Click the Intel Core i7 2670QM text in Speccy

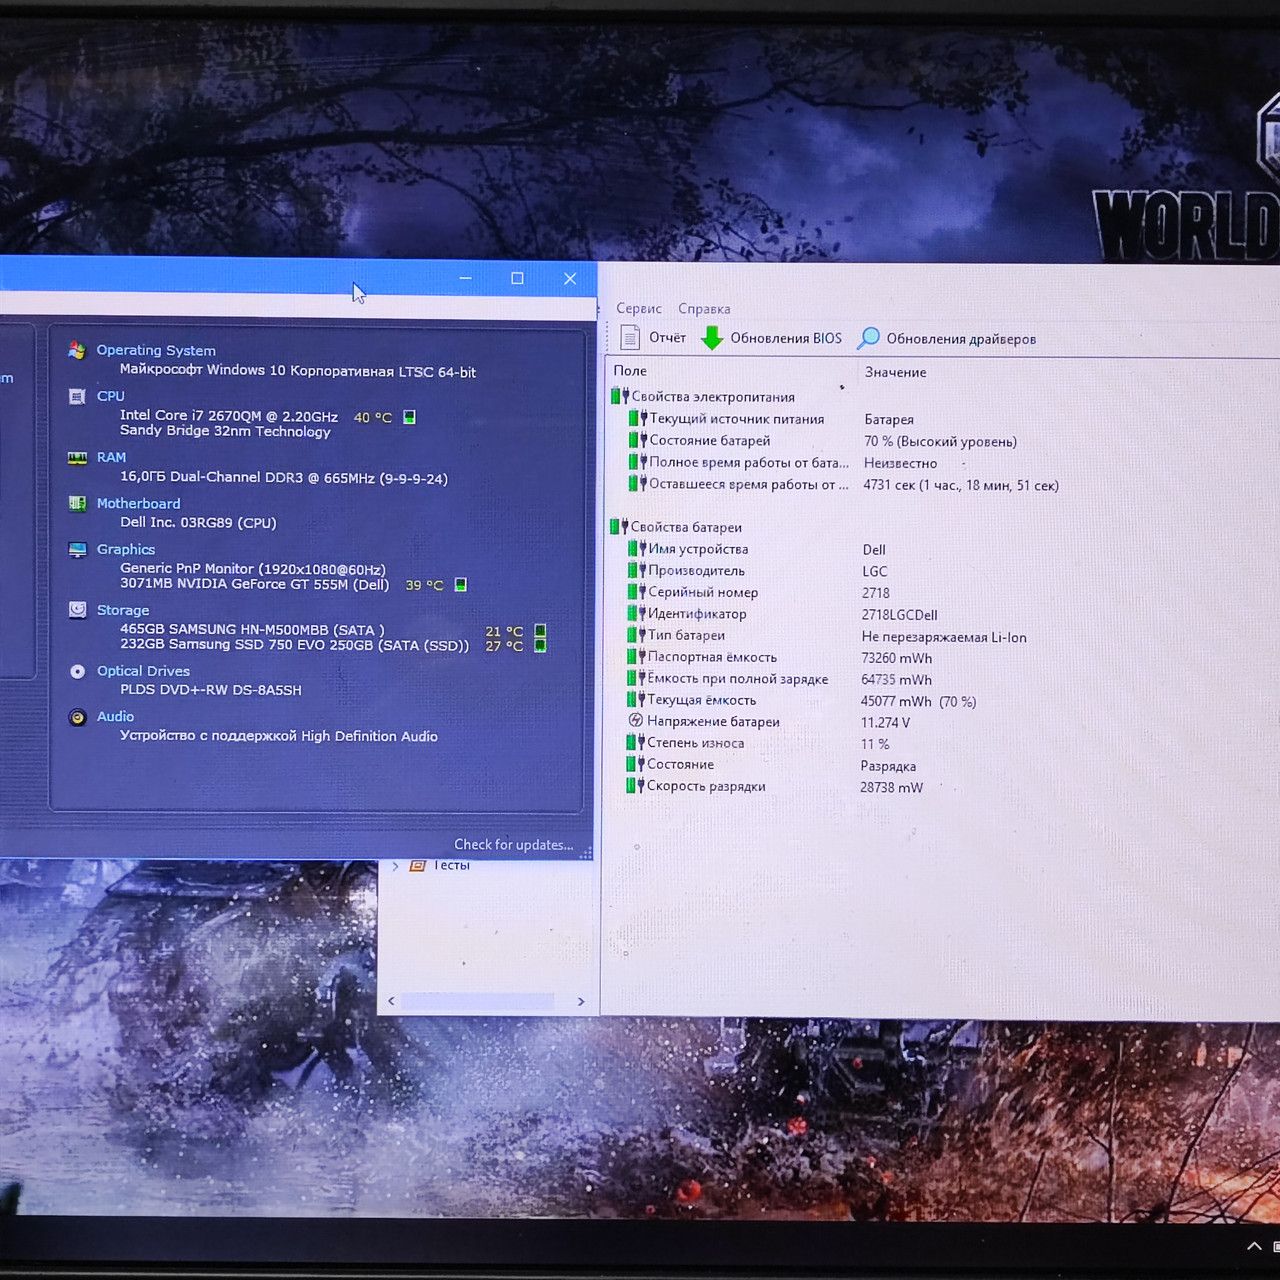(229, 416)
